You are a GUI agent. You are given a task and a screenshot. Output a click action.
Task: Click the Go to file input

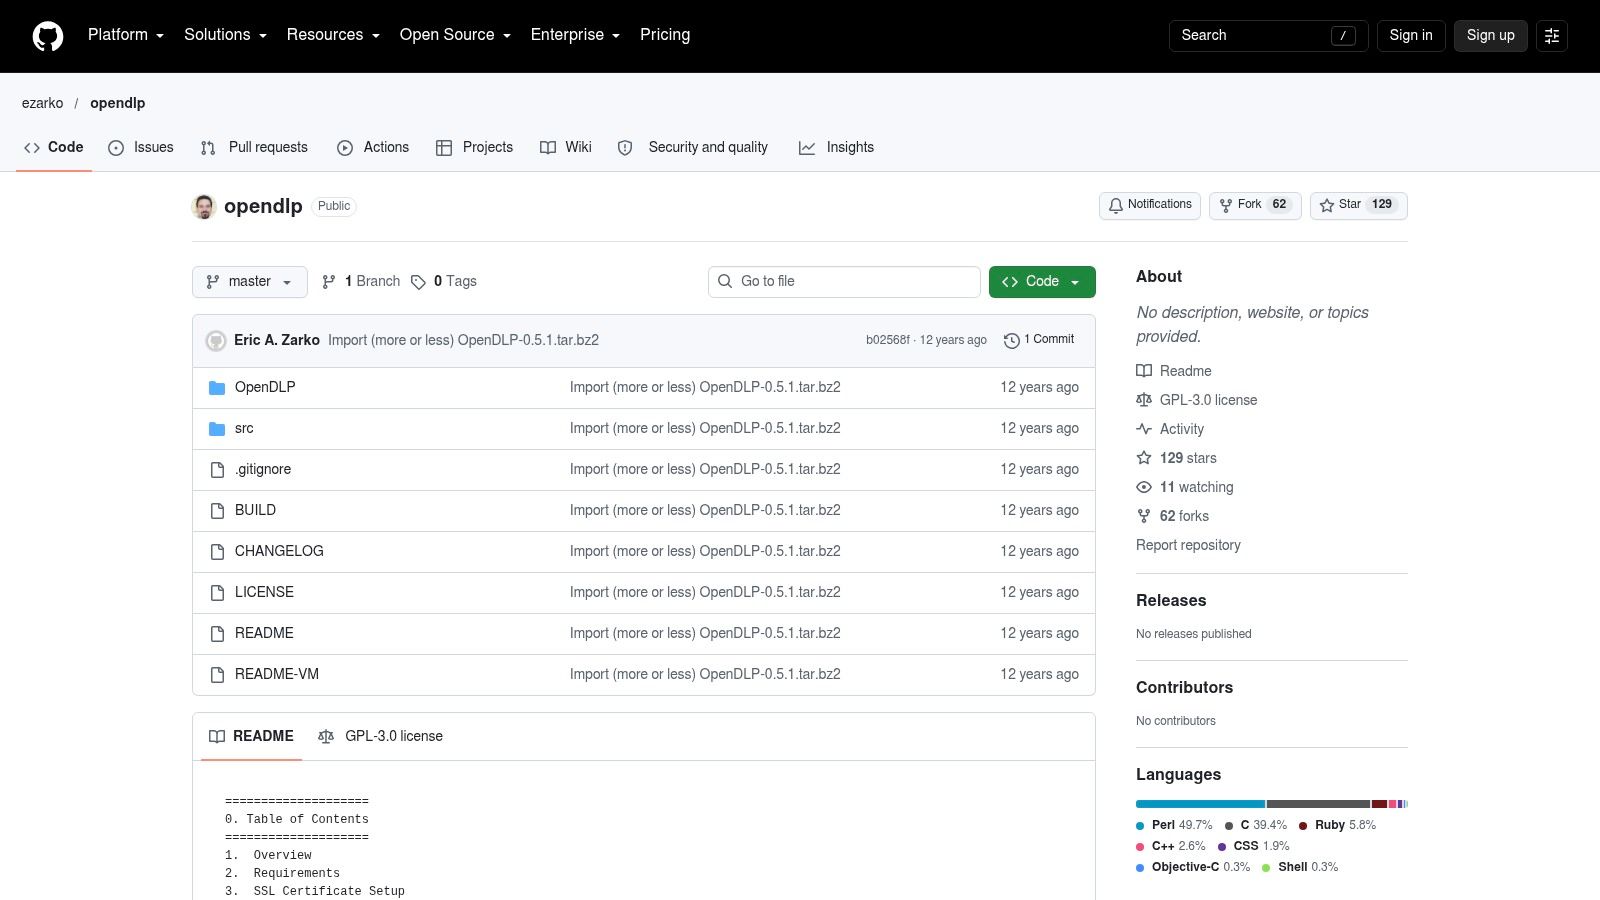click(844, 282)
